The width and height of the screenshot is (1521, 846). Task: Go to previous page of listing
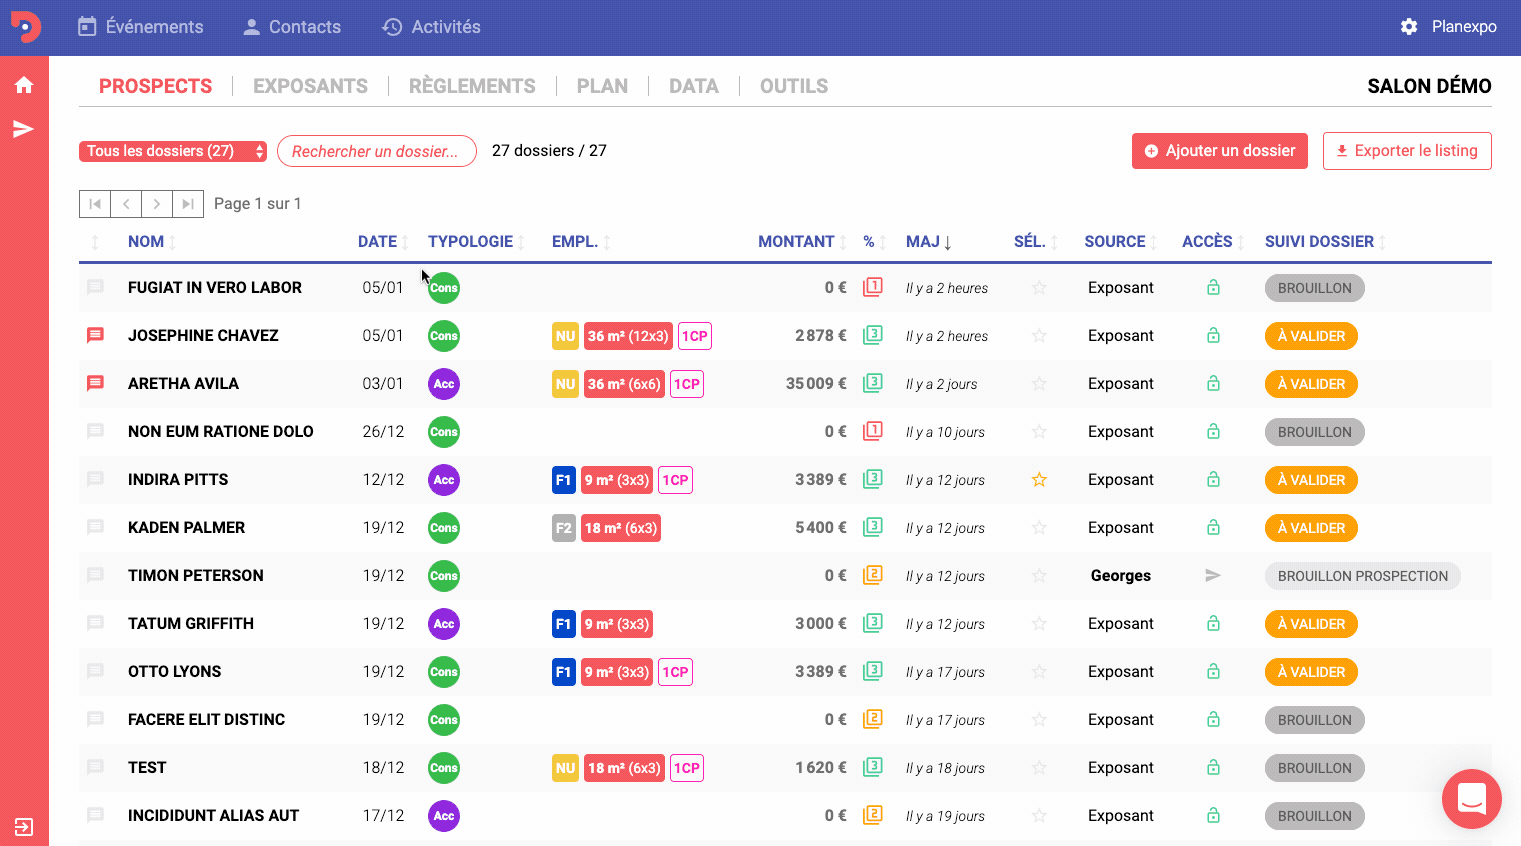[126, 204]
